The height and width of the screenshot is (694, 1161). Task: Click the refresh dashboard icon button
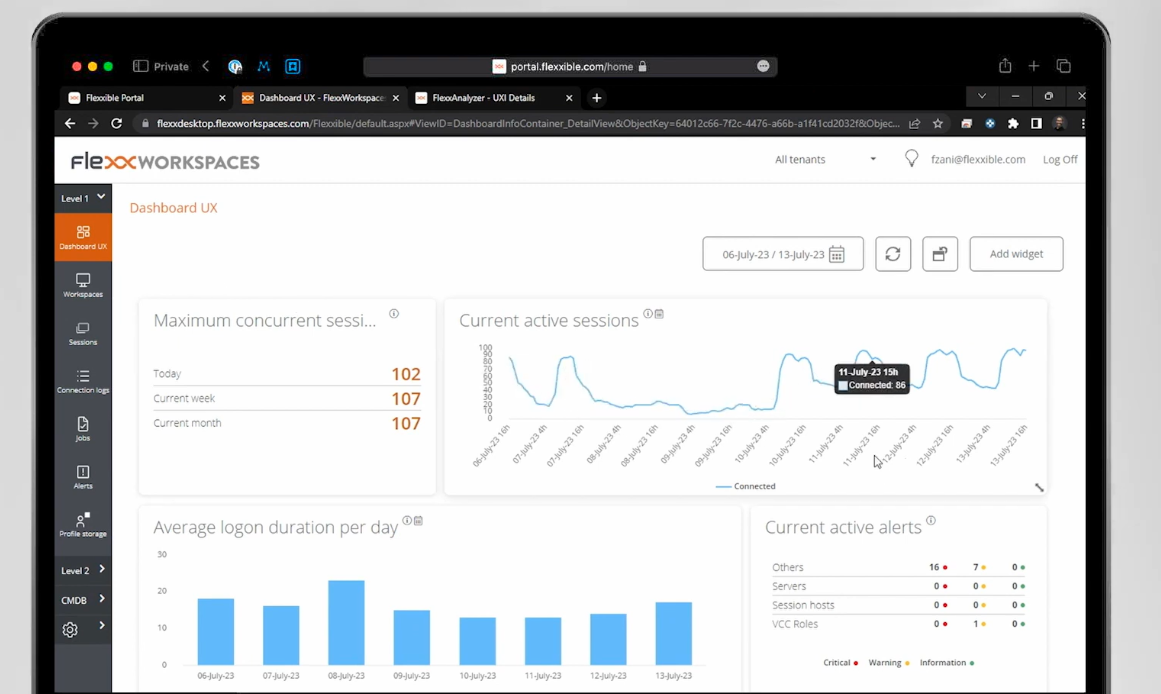coord(893,254)
